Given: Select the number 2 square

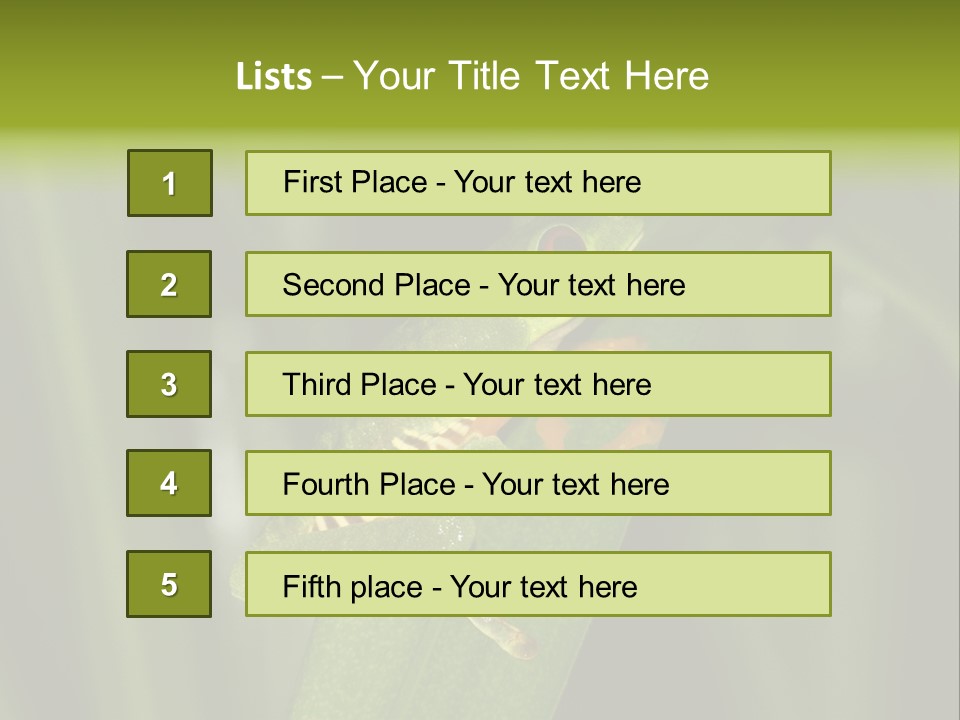Looking at the screenshot, I should 169,284.
